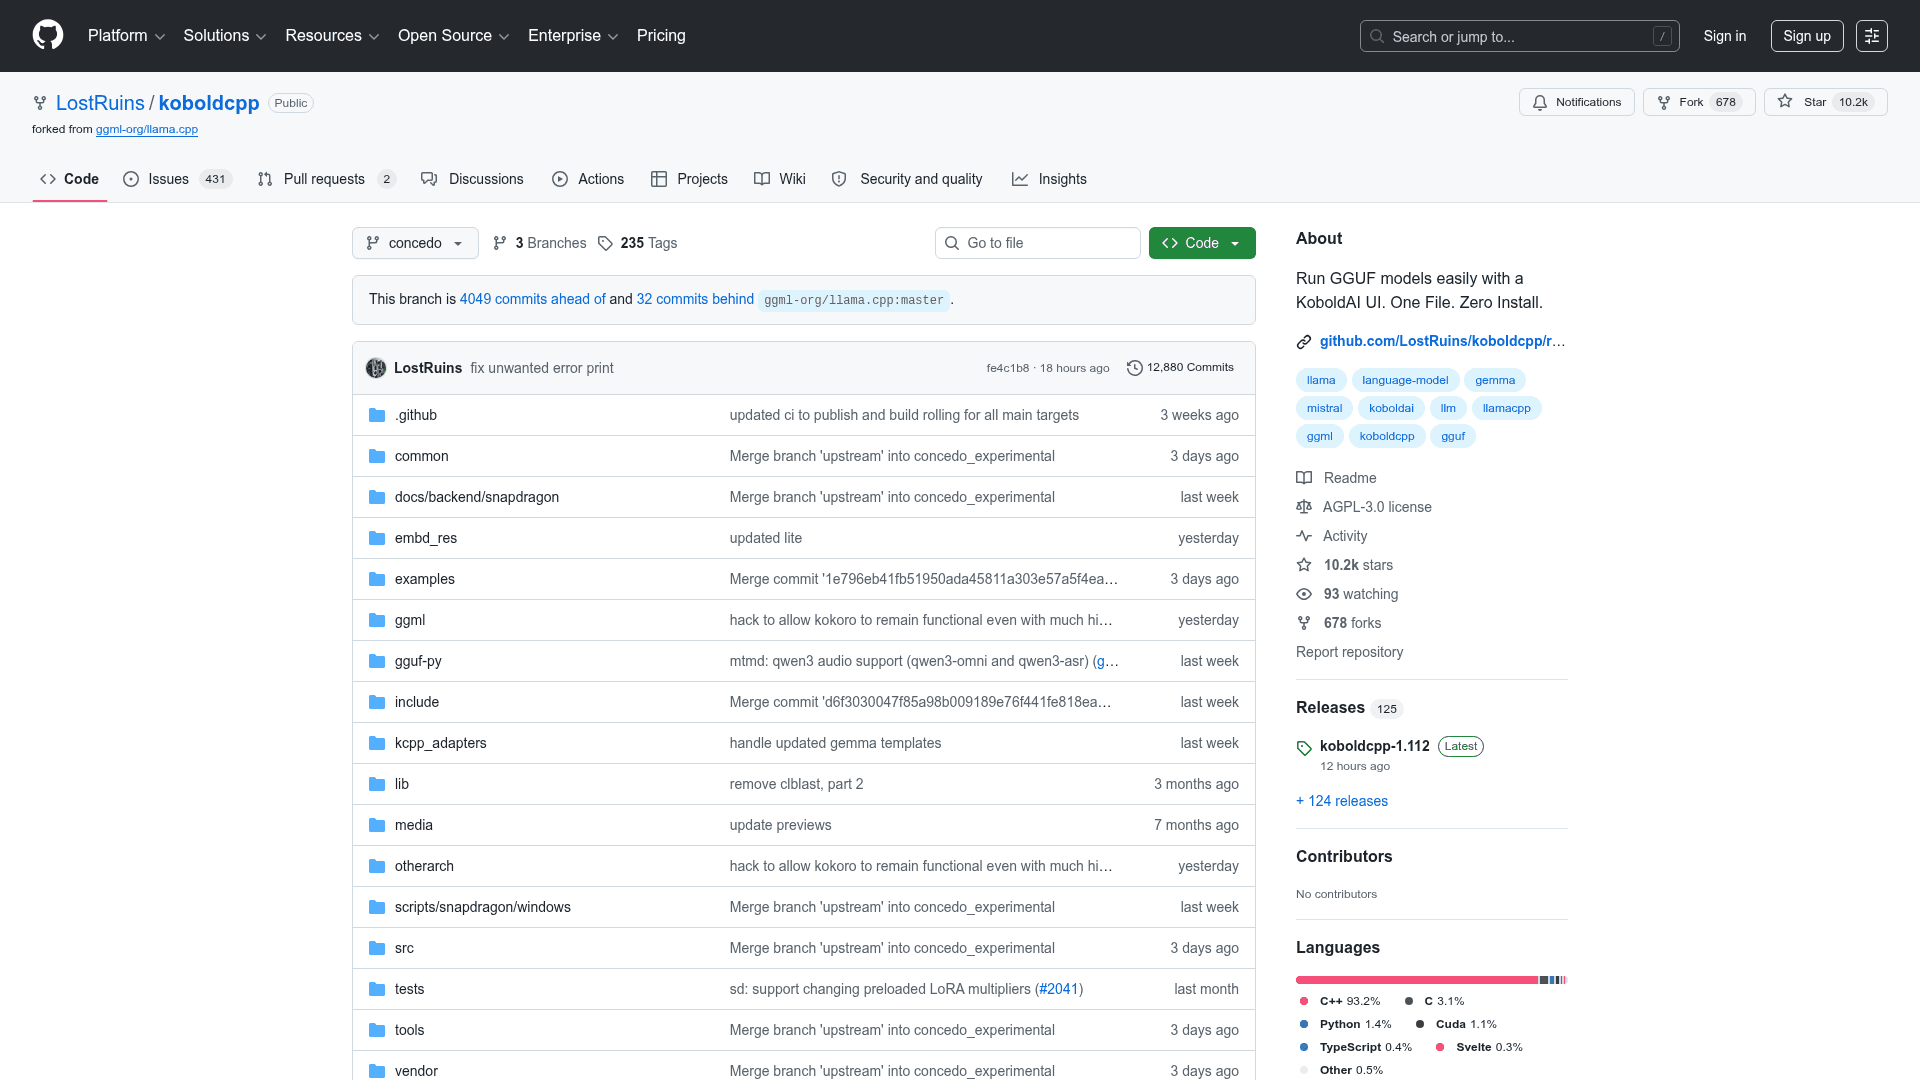Click the Sign up button
1920x1080 pixels.
(x=1806, y=36)
